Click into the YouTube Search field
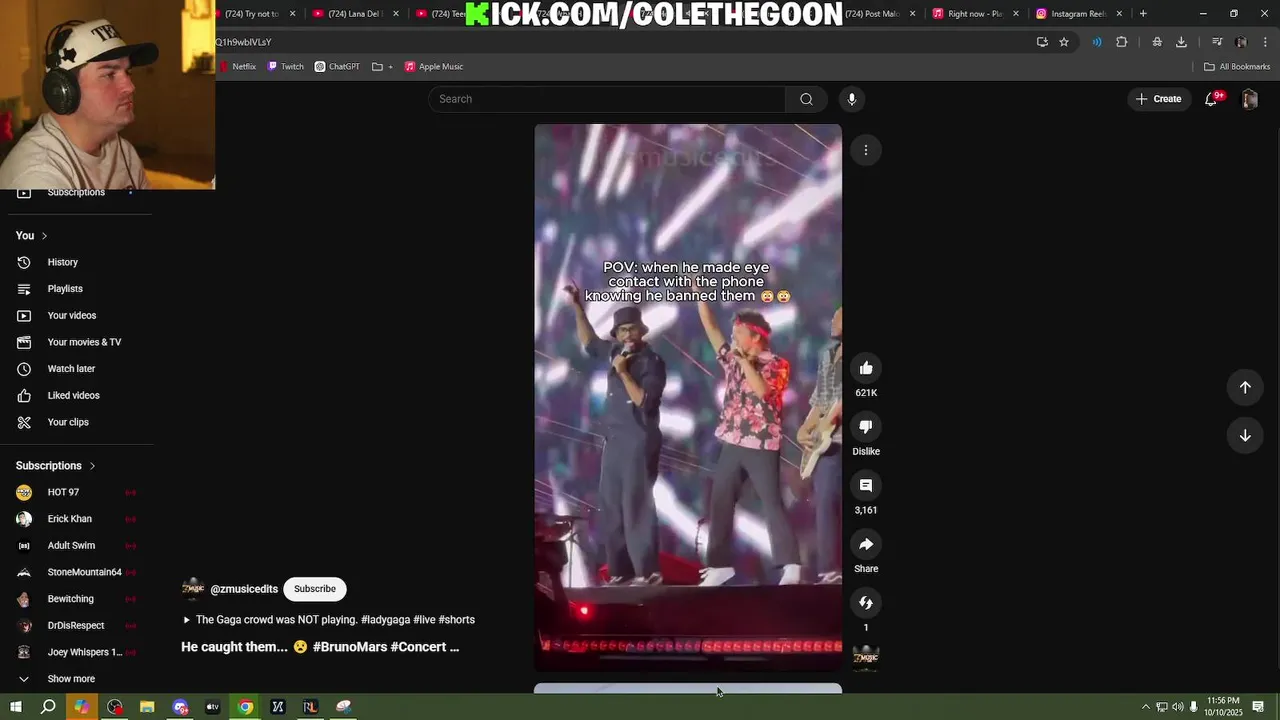 point(607,99)
